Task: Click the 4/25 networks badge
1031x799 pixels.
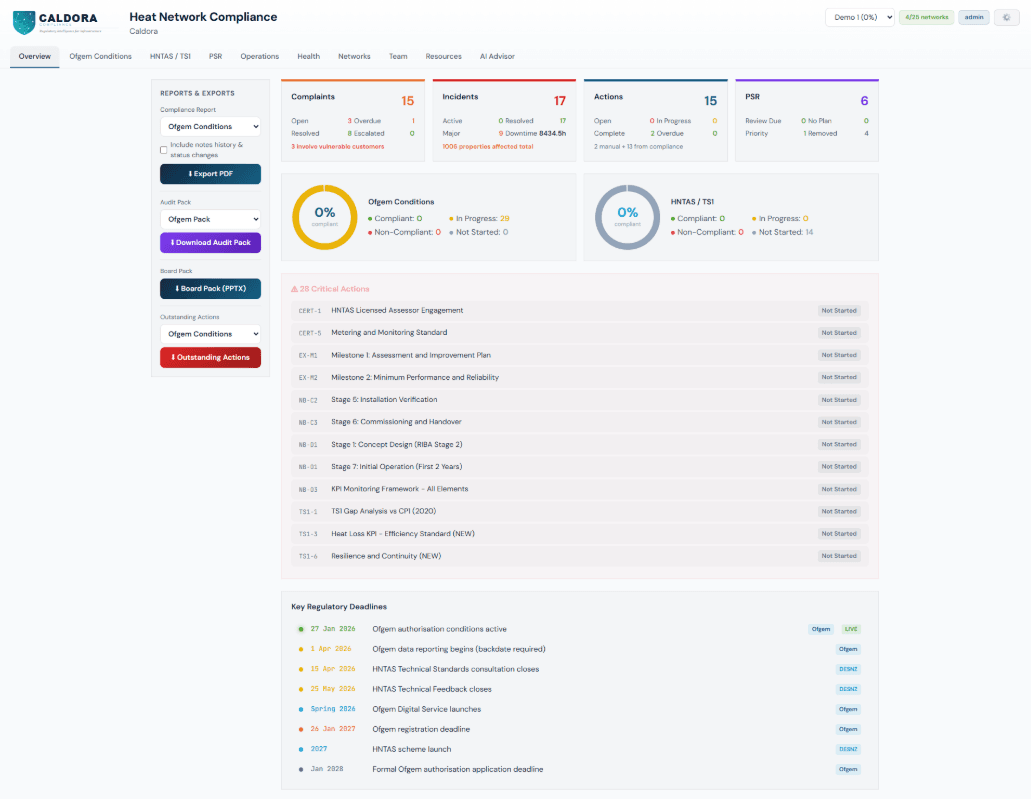Action: pos(926,17)
